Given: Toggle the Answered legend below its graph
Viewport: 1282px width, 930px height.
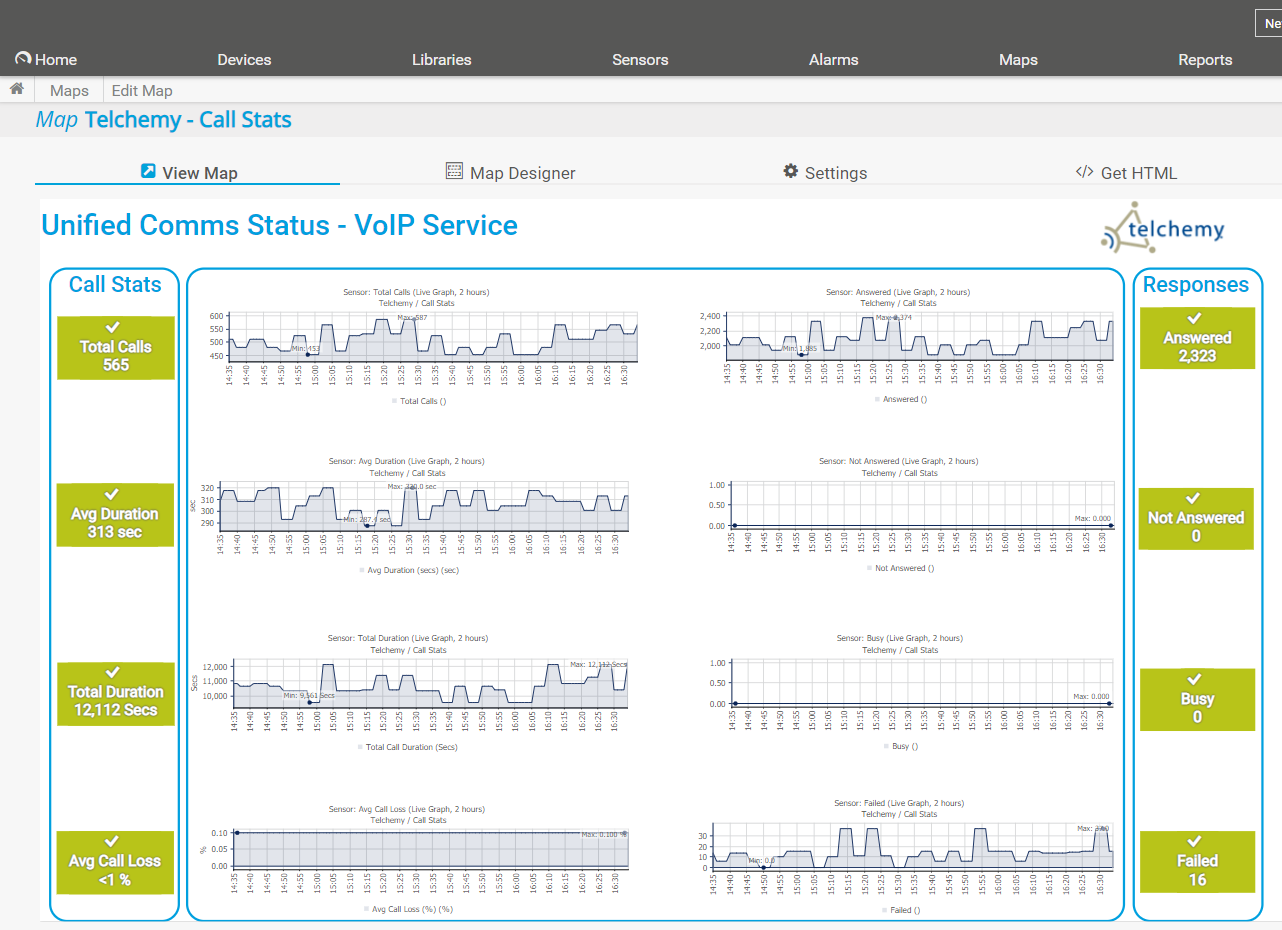Looking at the screenshot, I should (900, 399).
